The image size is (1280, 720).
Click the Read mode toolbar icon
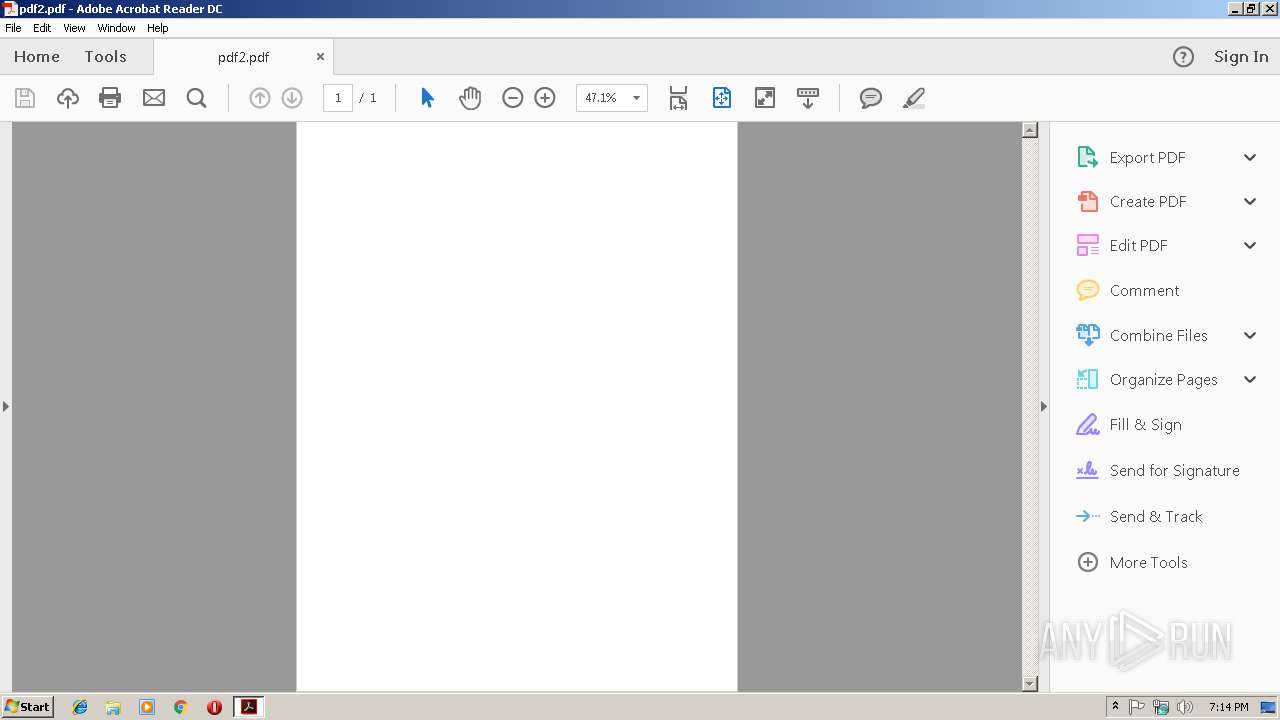coord(808,98)
